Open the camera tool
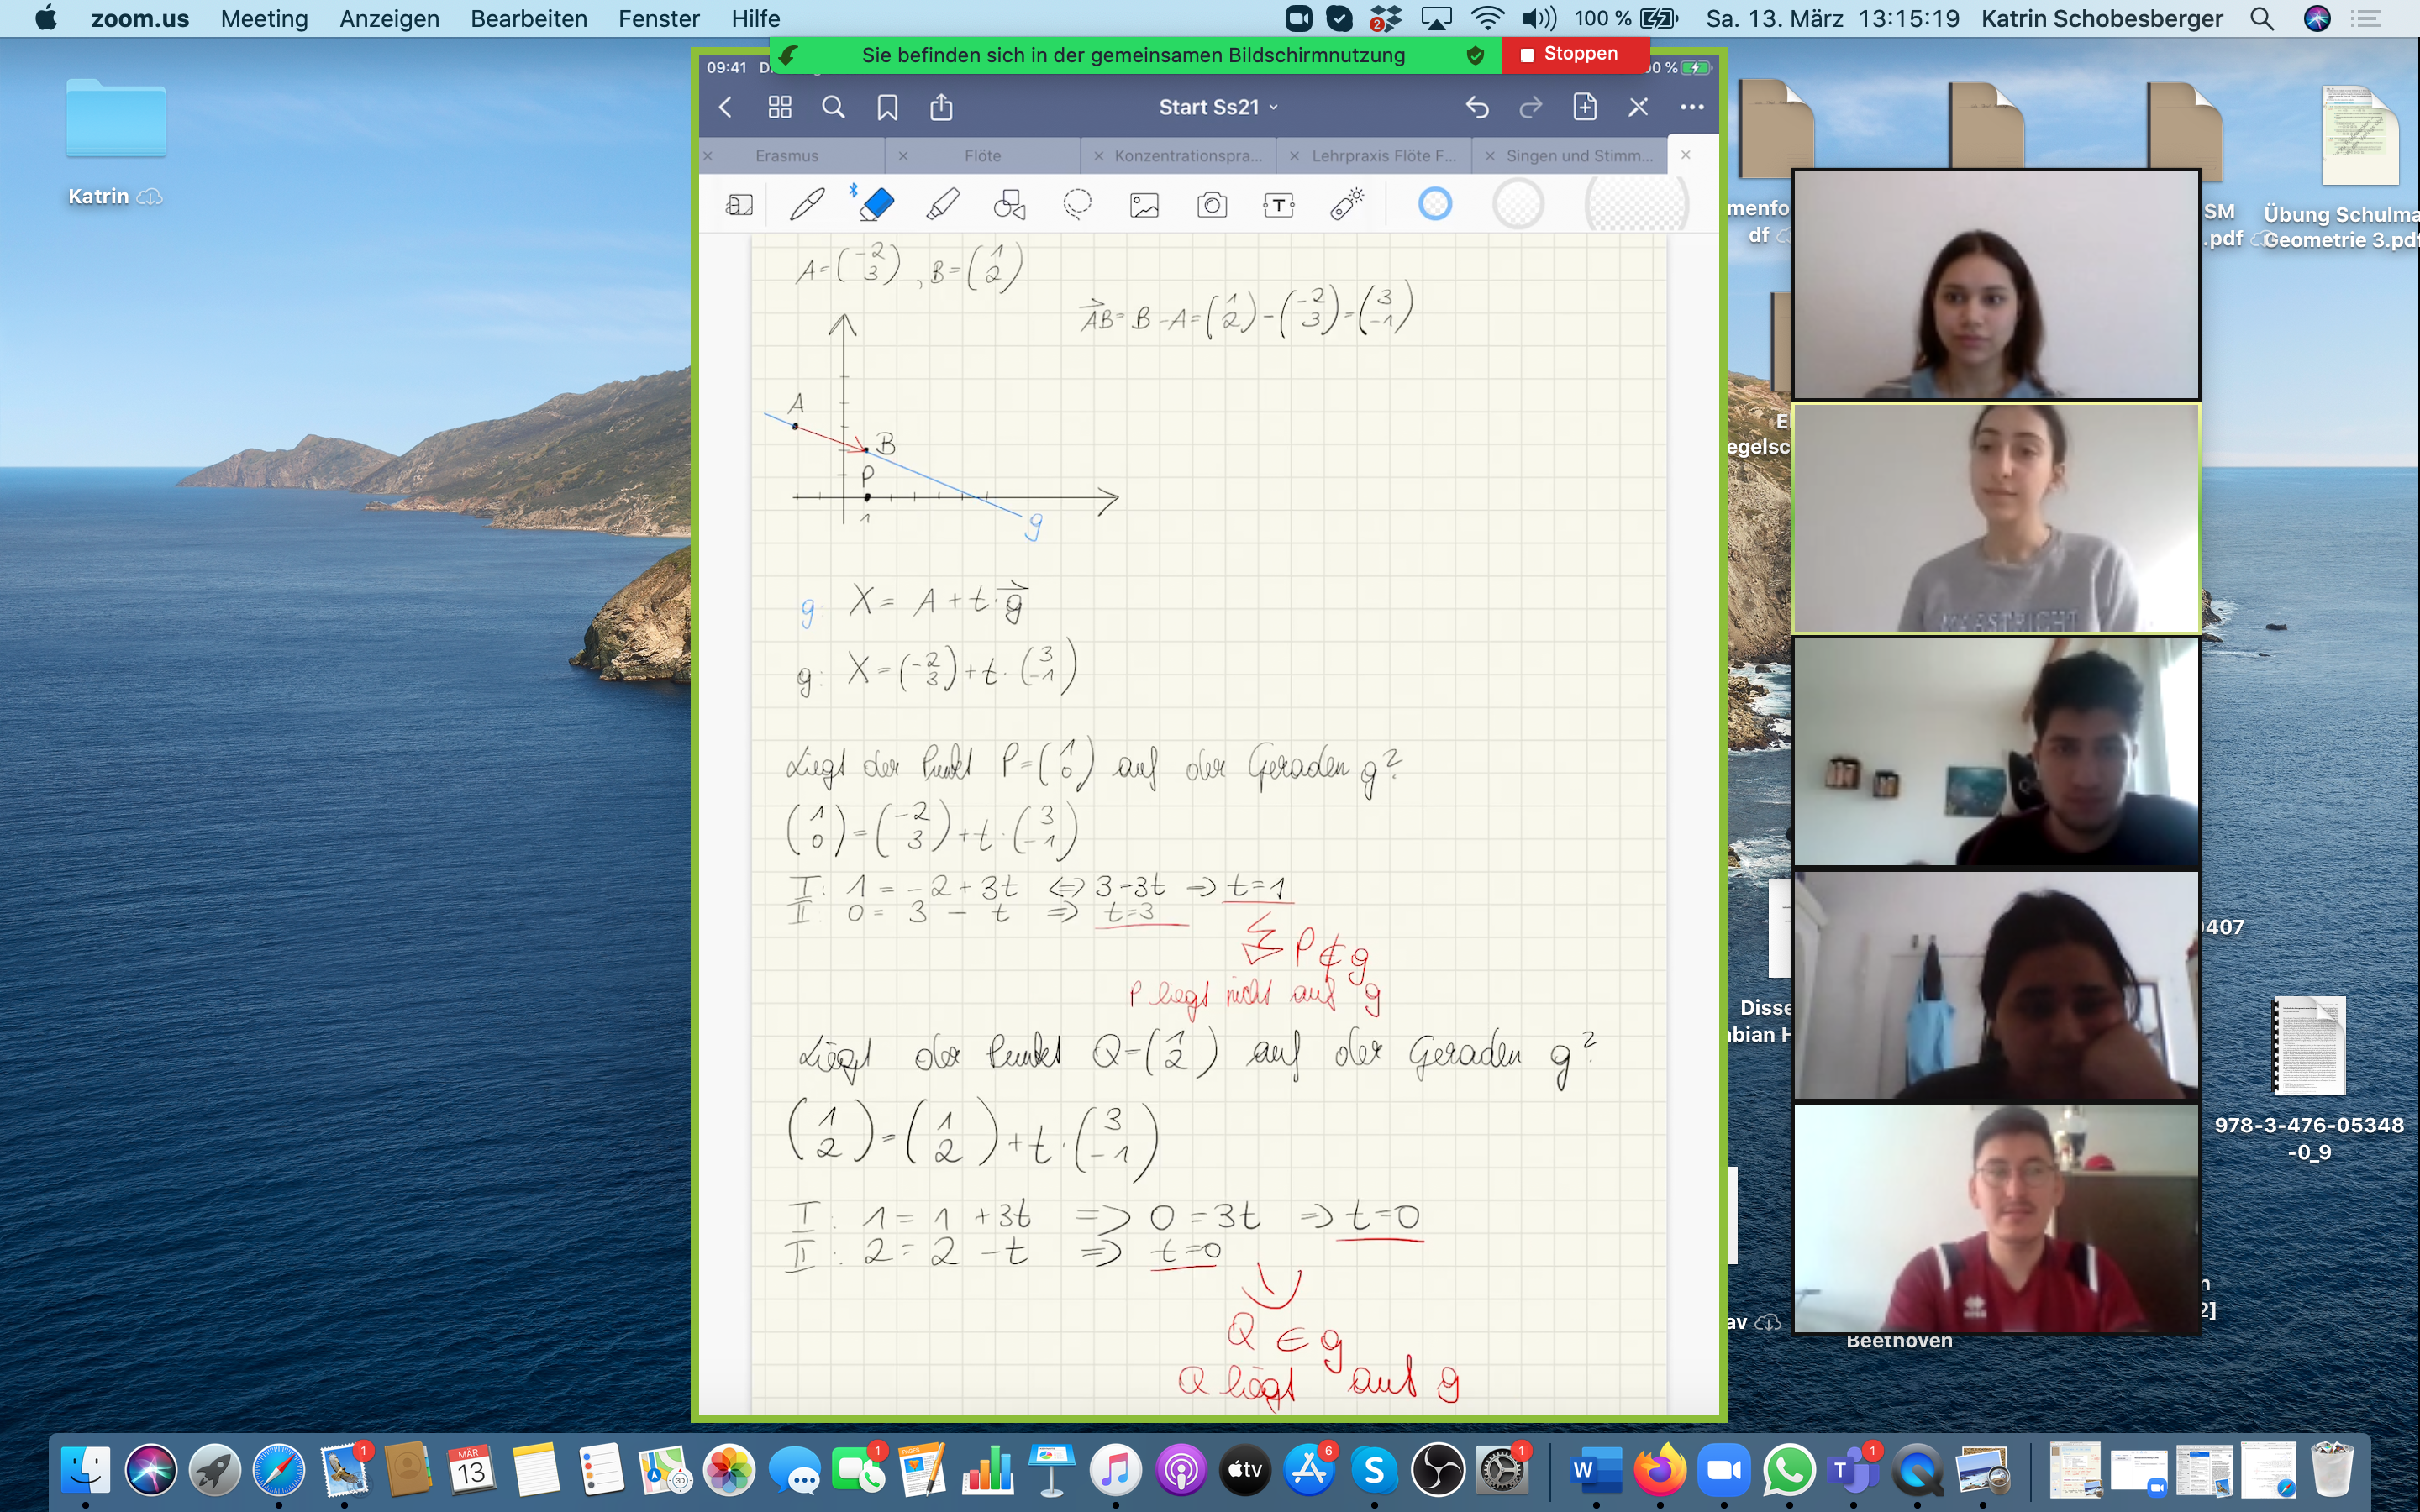 point(1212,206)
